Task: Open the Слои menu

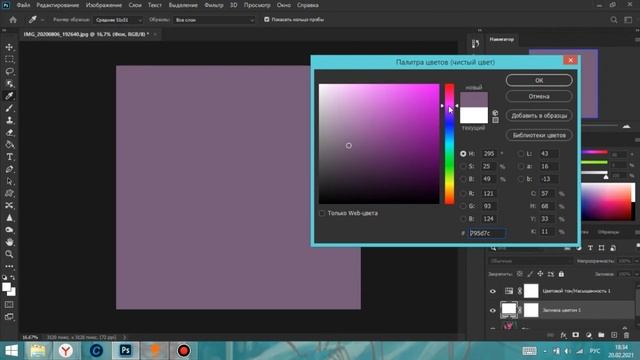Action: point(135,5)
